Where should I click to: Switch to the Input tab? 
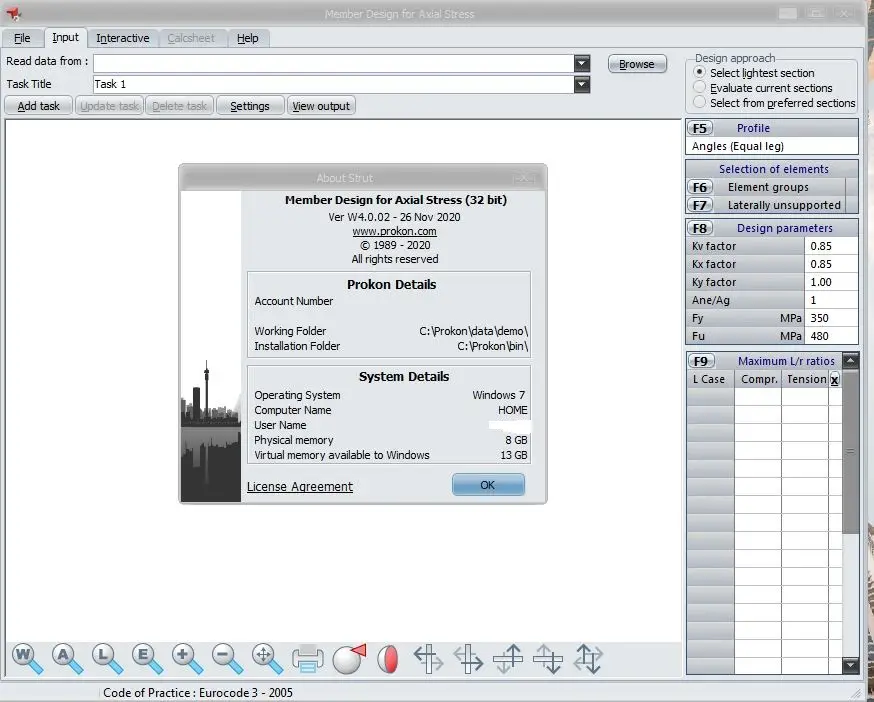click(x=65, y=37)
